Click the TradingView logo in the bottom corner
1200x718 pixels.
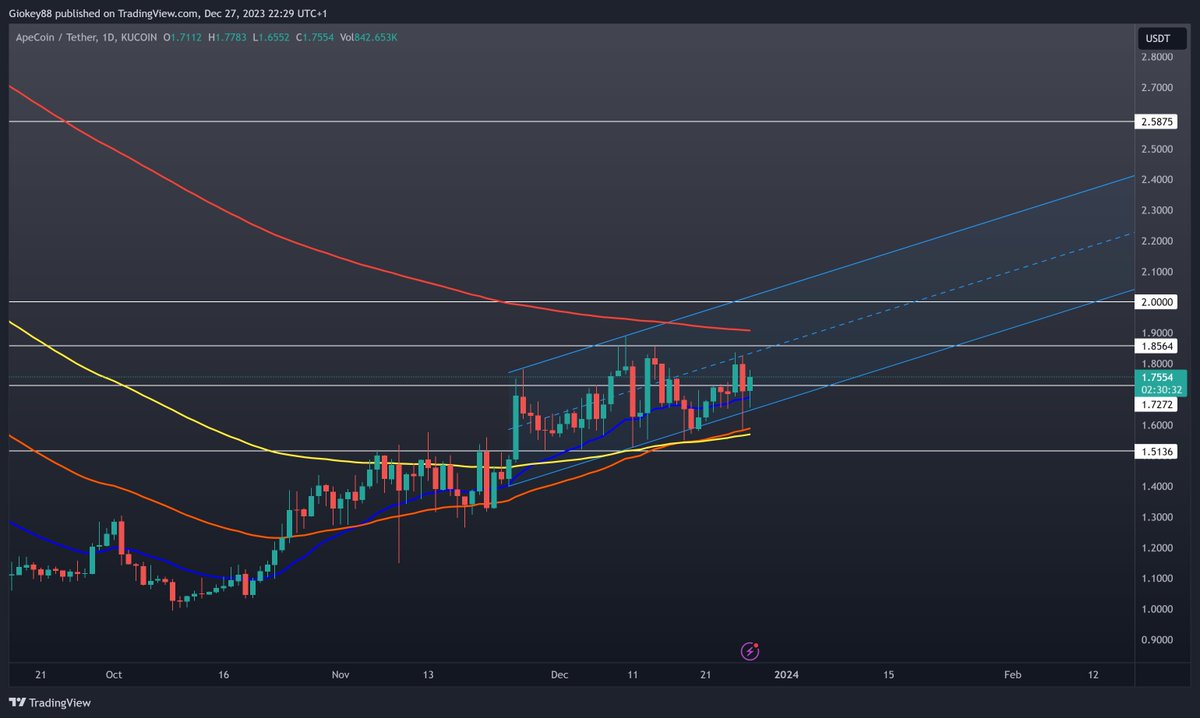17,703
